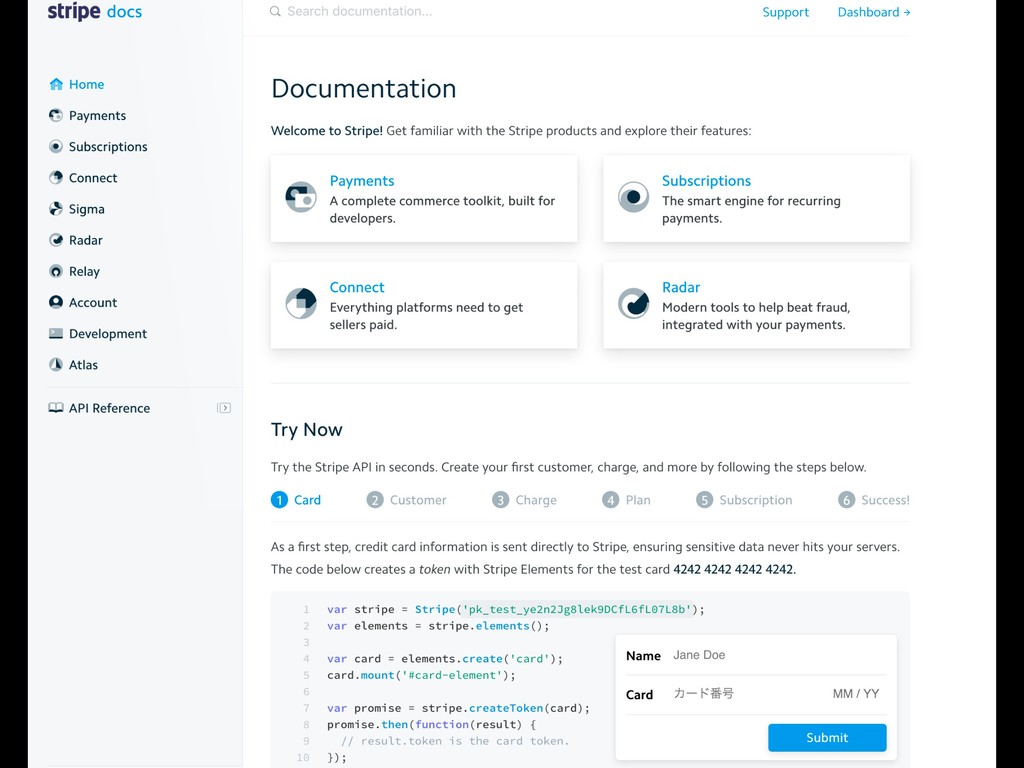The width and height of the screenshot is (1024, 768).
Task: Click the Payments icon in sidebar
Action: [56, 116]
